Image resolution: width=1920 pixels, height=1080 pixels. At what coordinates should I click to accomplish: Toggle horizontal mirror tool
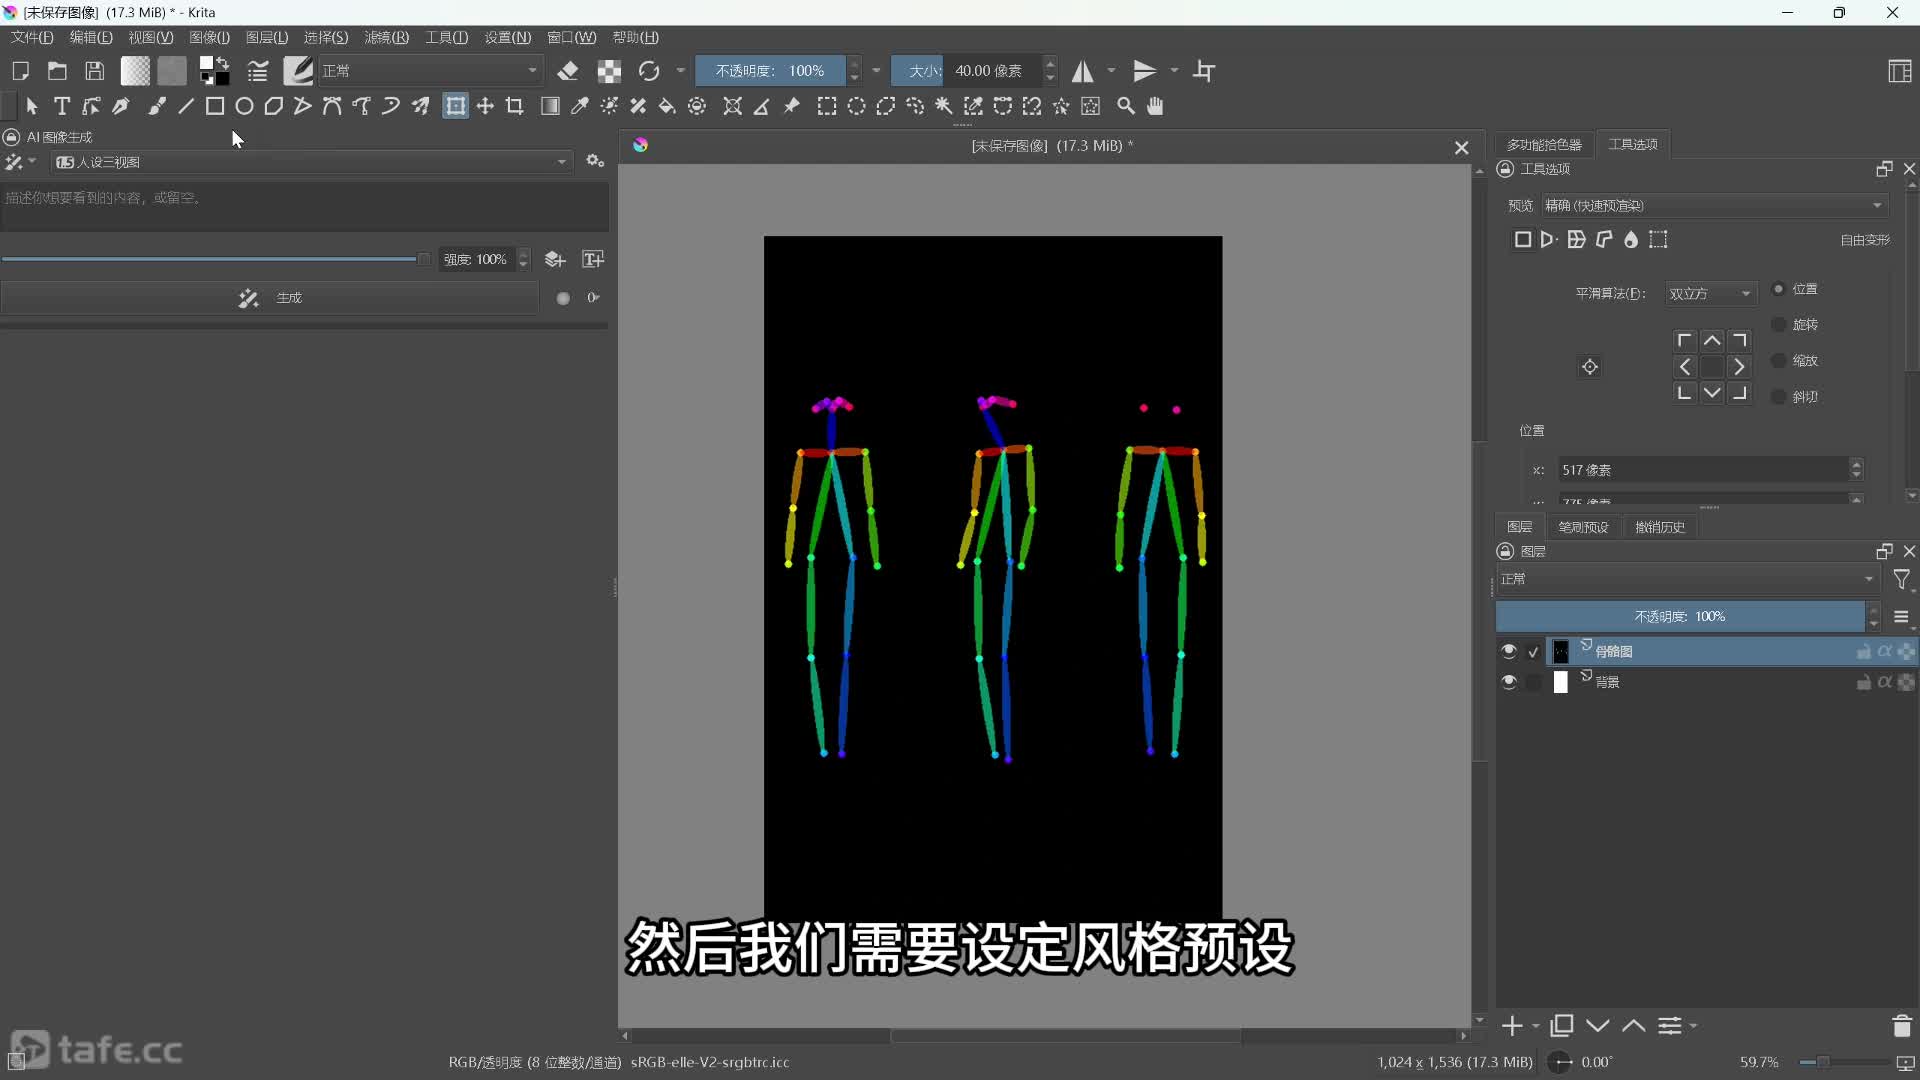point(1083,71)
